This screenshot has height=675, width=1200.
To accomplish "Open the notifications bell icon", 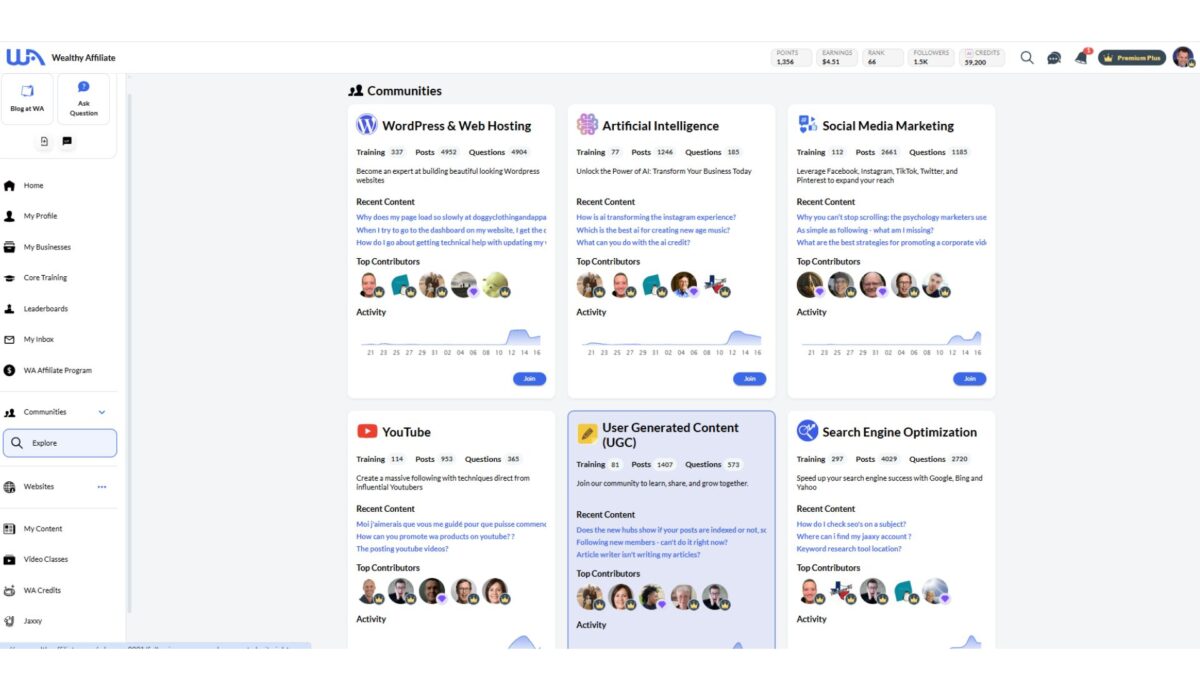I will (1081, 58).
